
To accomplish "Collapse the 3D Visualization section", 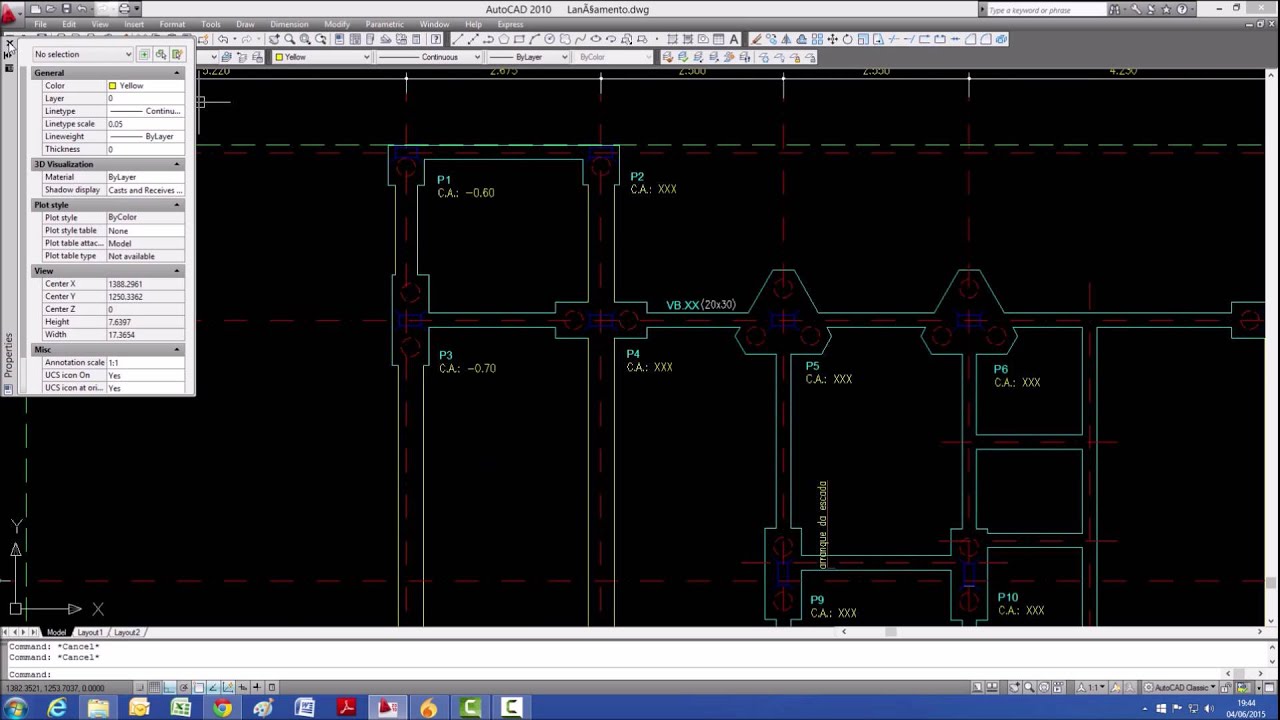I will pyautogui.click(x=177, y=164).
